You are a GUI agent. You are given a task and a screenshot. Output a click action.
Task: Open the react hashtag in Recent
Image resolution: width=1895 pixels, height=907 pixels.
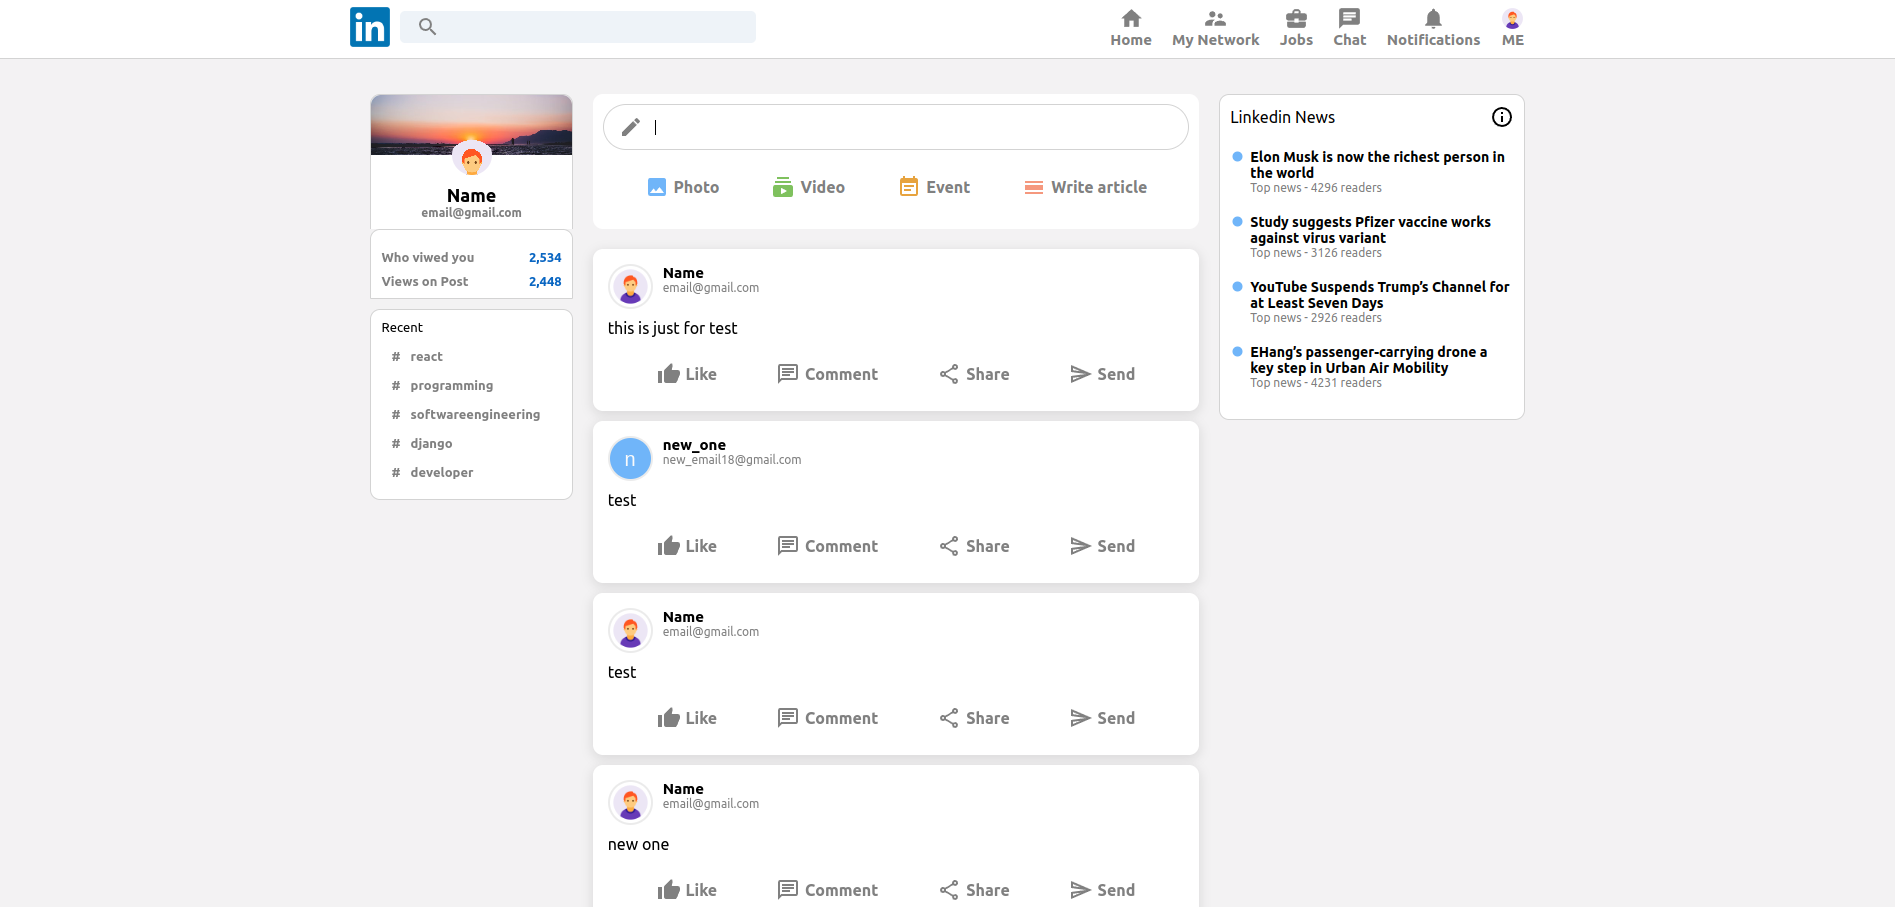pyautogui.click(x=426, y=357)
